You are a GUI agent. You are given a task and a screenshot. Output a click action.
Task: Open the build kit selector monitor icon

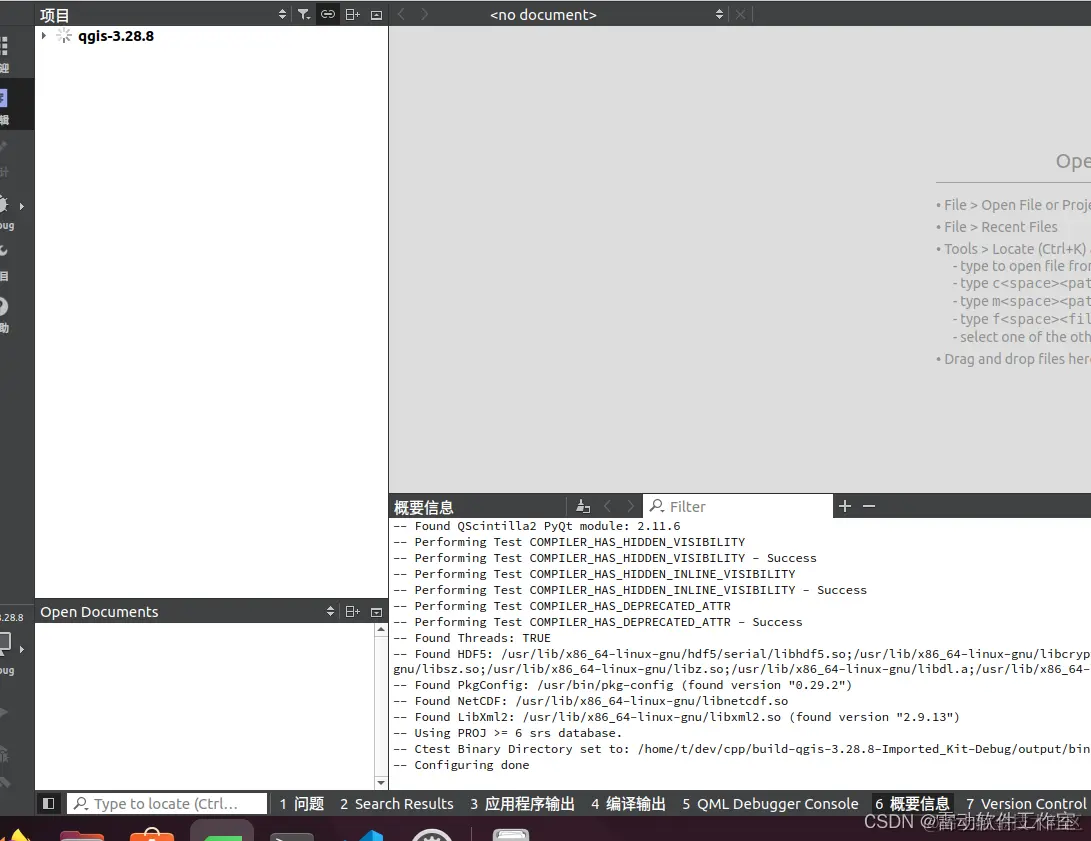[x=6, y=644]
